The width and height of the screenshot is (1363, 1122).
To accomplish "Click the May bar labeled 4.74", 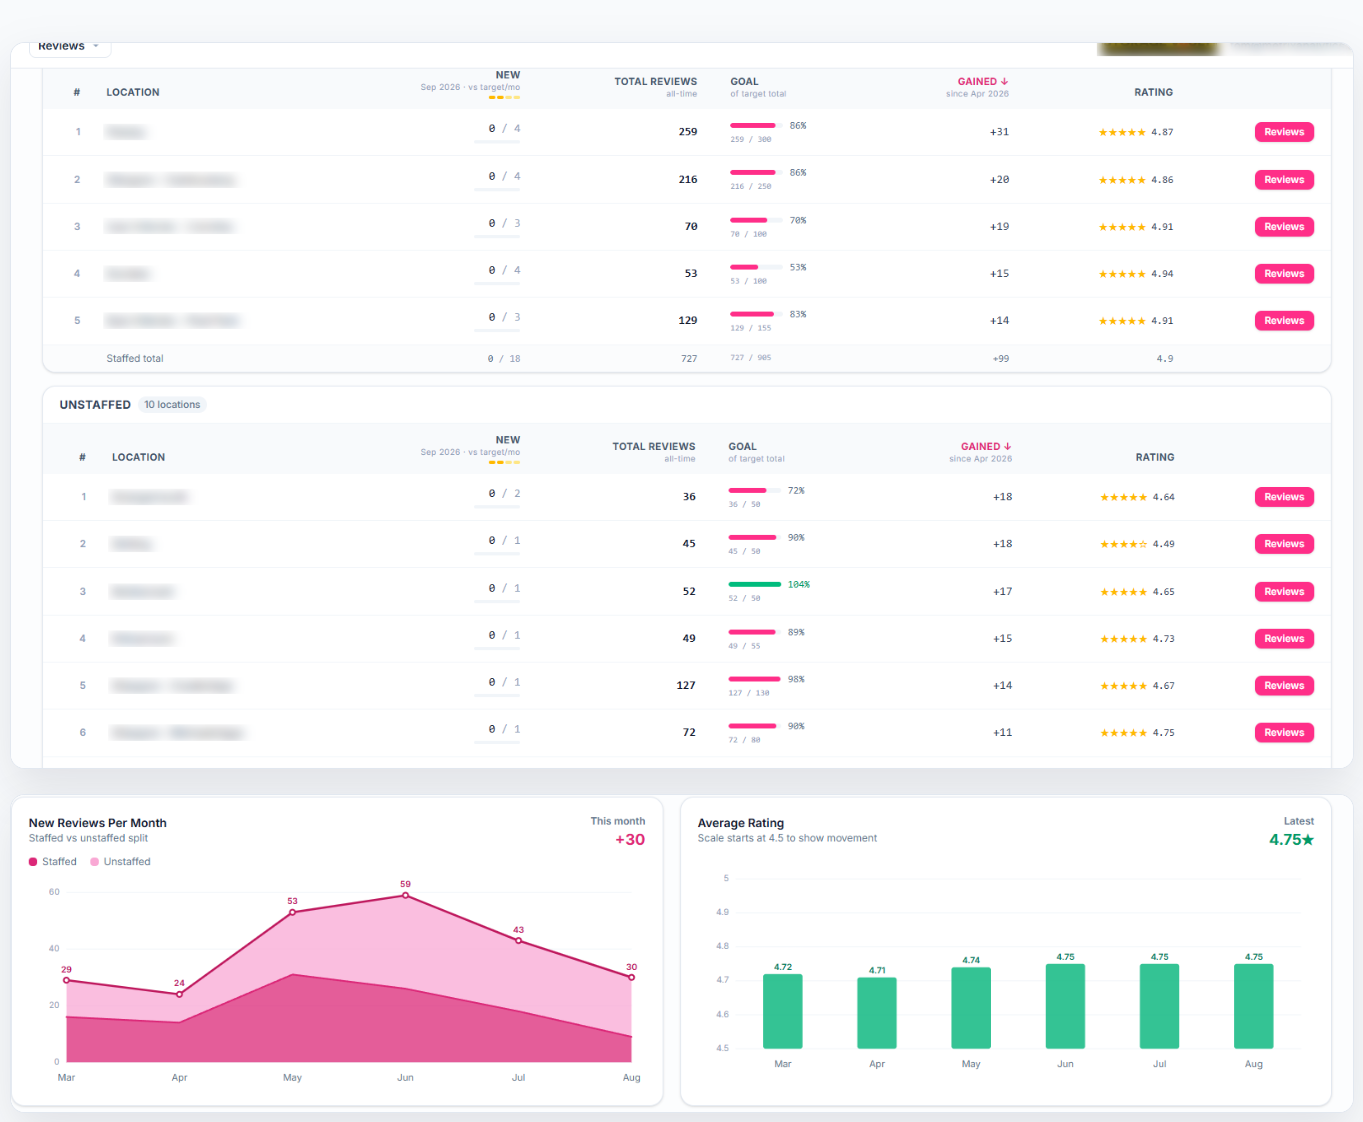I will pos(971,1008).
